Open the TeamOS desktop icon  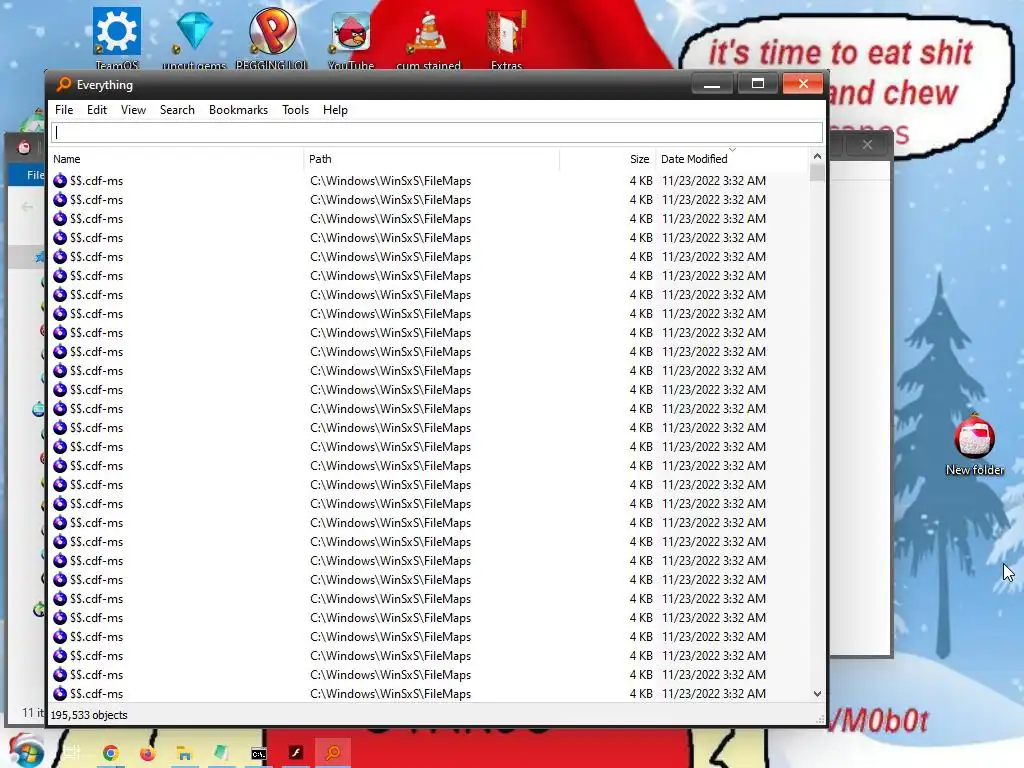pos(117,38)
